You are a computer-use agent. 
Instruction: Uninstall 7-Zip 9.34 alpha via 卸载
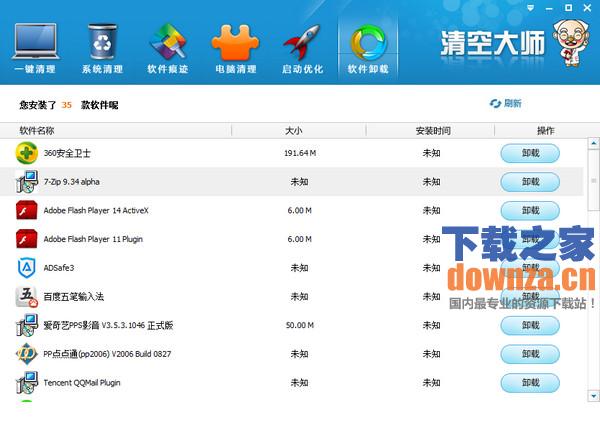[530, 182]
